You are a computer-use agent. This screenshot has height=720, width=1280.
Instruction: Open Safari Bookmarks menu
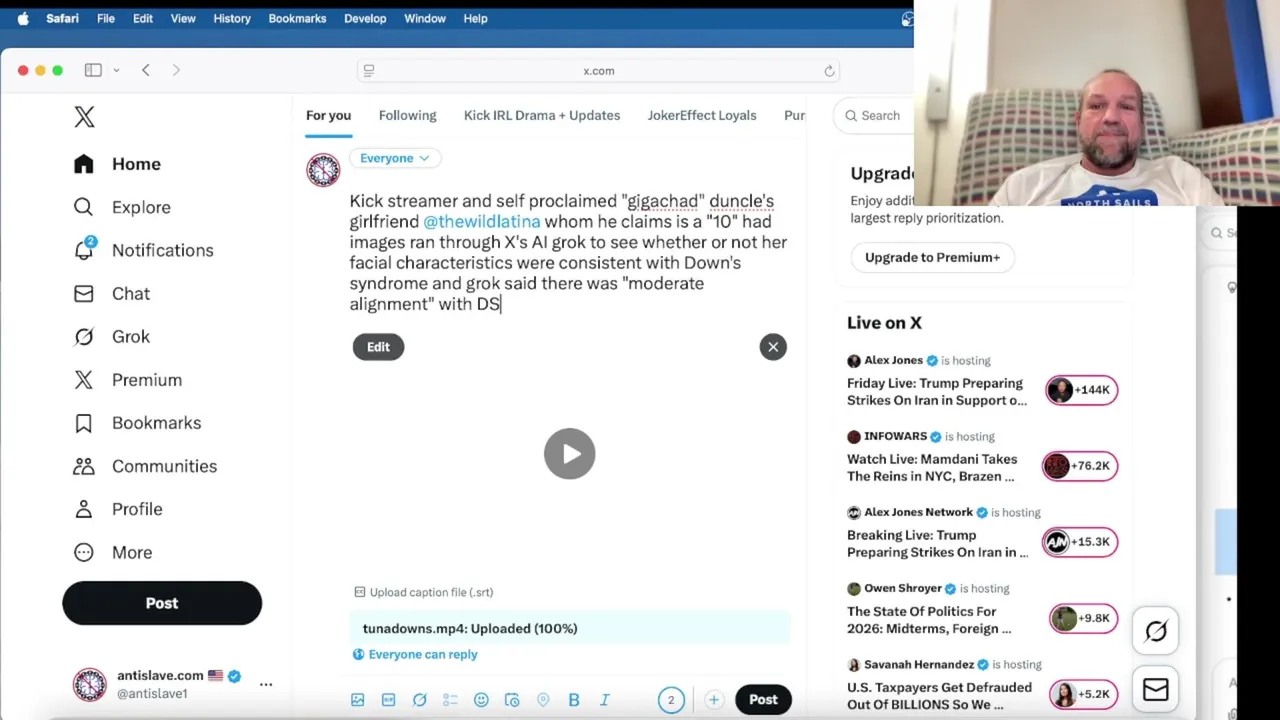pos(297,18)
